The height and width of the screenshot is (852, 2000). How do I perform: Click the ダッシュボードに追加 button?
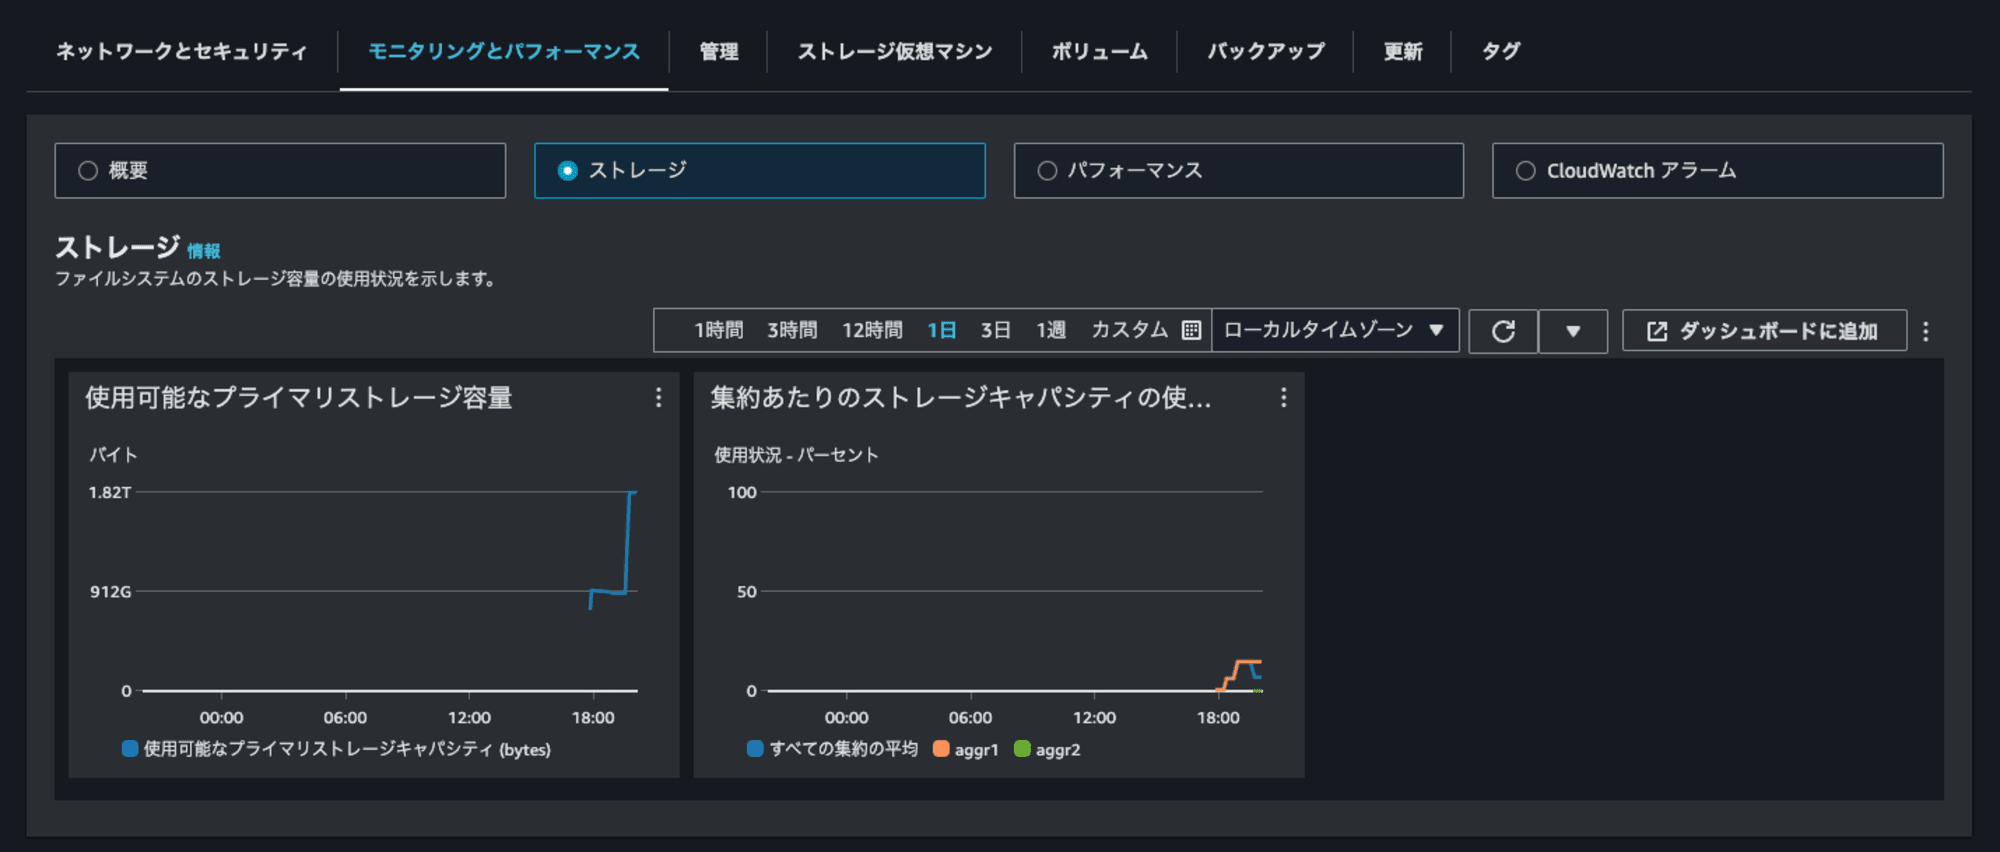click(1764, 331)
